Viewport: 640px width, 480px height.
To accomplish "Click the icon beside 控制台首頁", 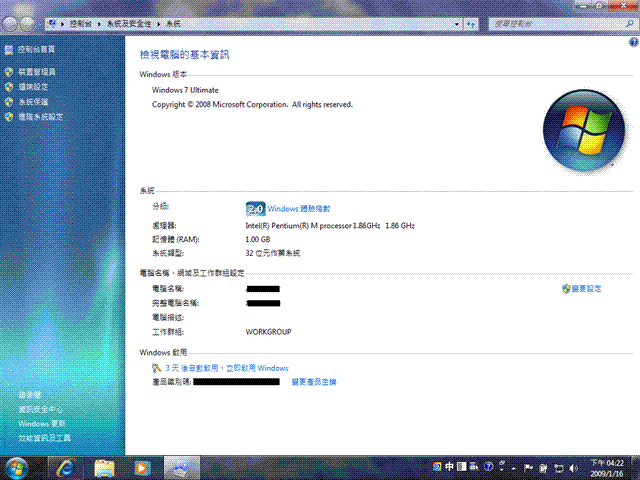I will pyautogui.click(x=9, y=50).
